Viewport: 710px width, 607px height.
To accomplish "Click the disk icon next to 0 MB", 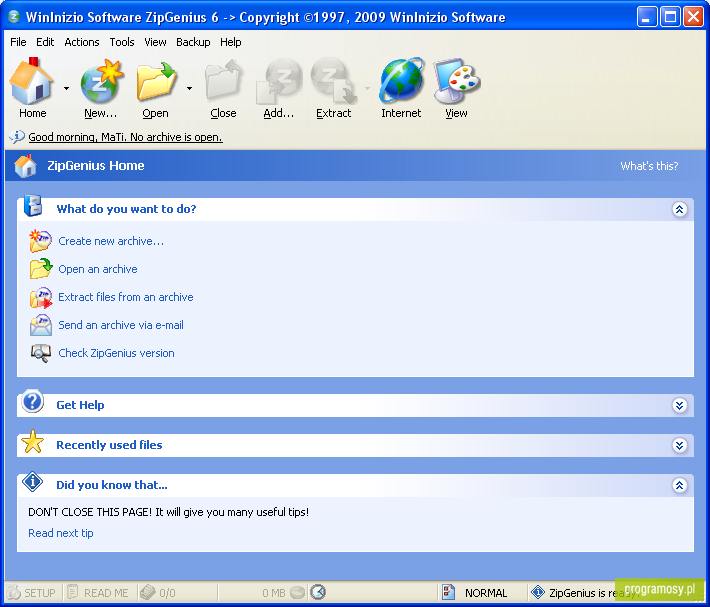I will 297,592.
